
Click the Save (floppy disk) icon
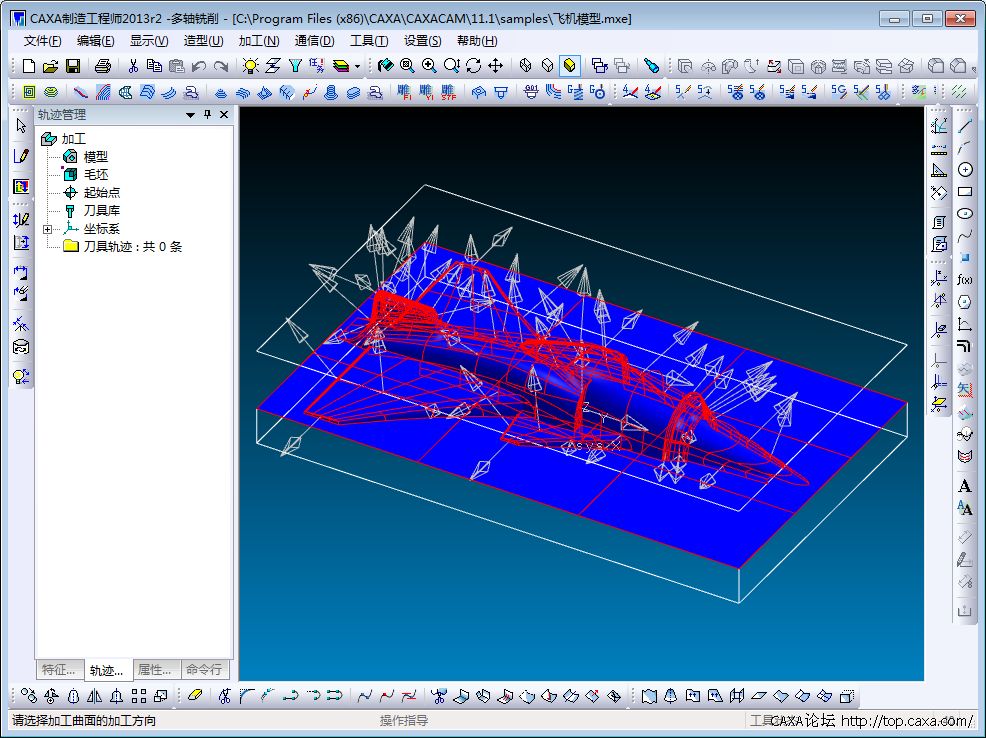73,66
